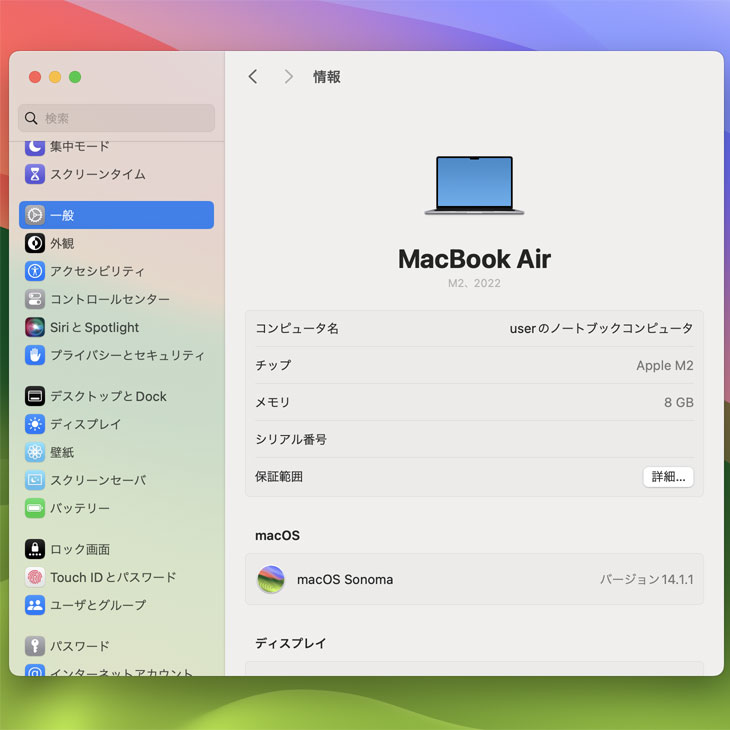Click the macOS section heading

[x=277, y=535]
